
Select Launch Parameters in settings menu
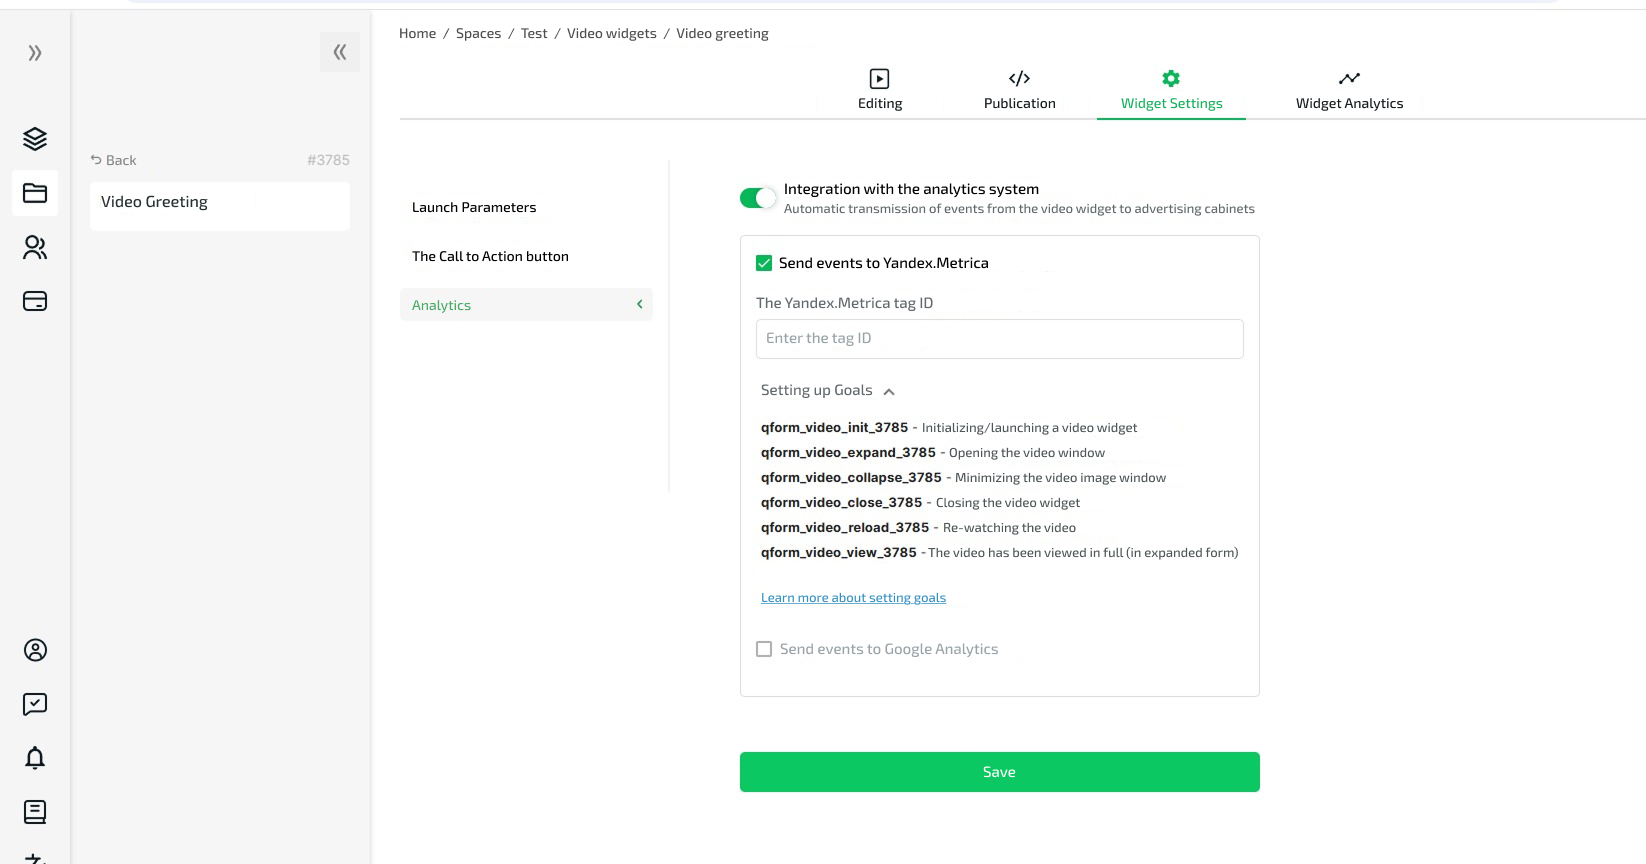pyautogui.click(x=474, y=207)
